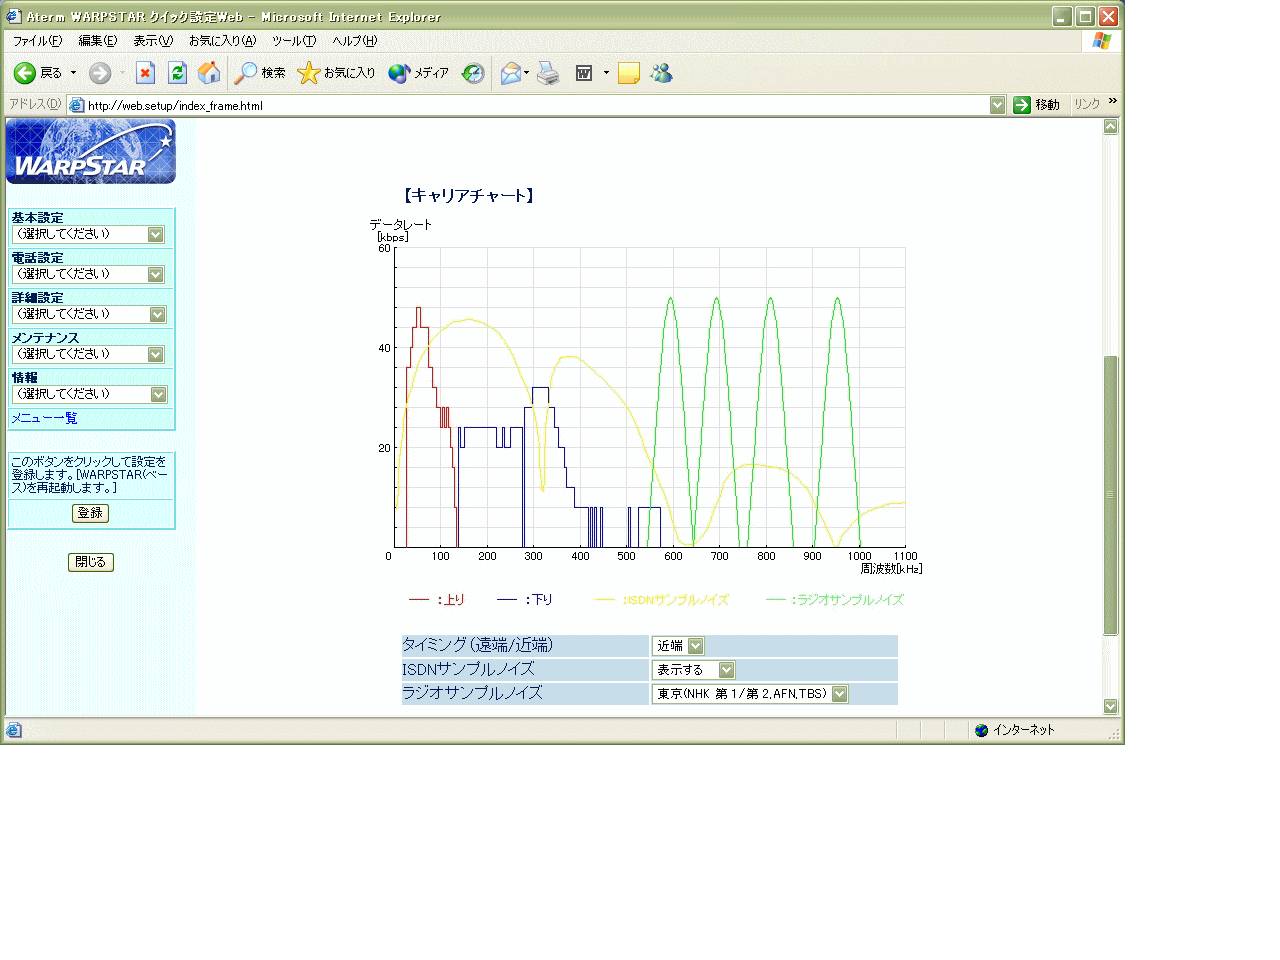
Task: Stop page loading with the red X icon
Action: [x=145, y=73]
